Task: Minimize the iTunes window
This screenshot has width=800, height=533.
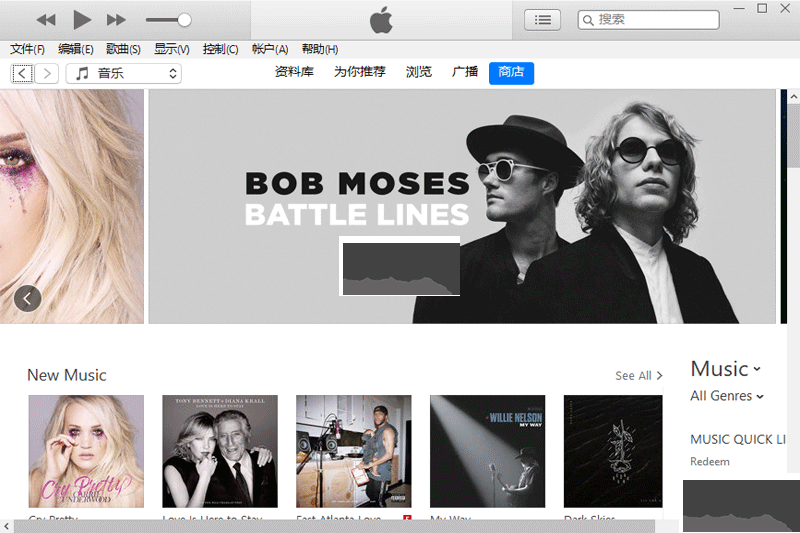Action: tap(739, 8)
